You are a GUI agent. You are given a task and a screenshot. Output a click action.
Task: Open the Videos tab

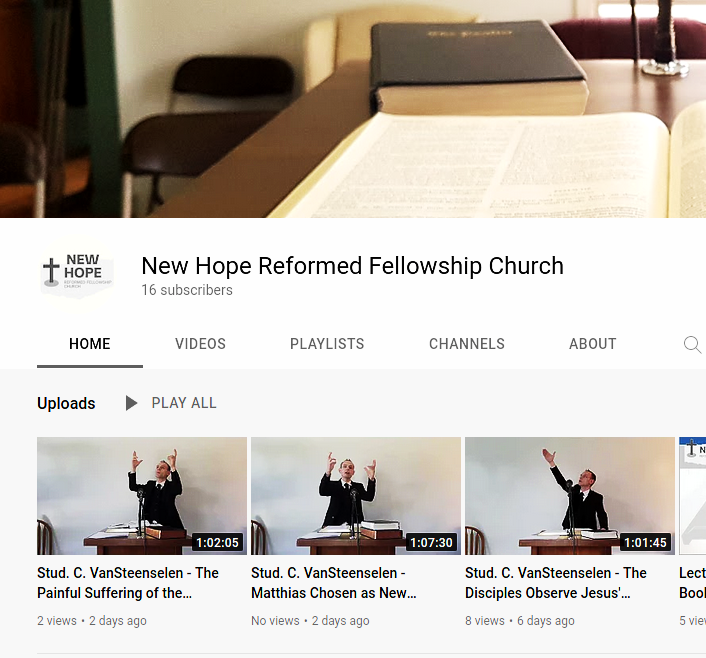(200, 344)
